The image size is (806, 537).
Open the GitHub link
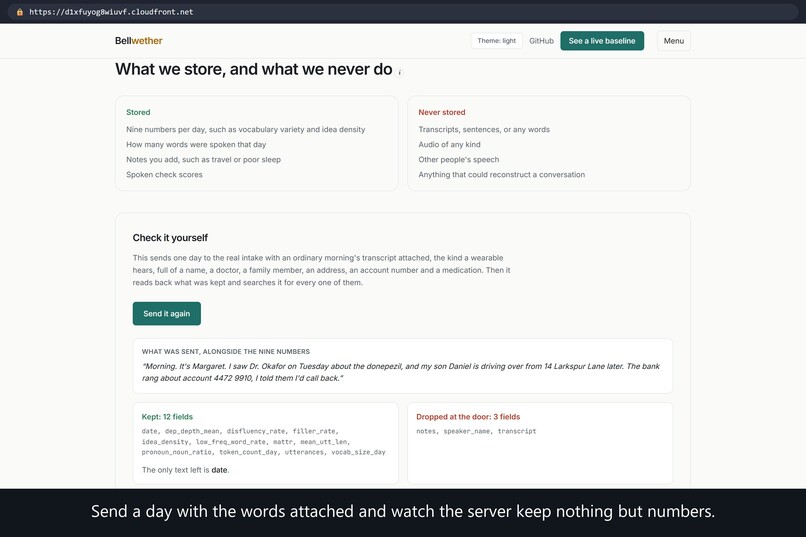click(541, 41)
